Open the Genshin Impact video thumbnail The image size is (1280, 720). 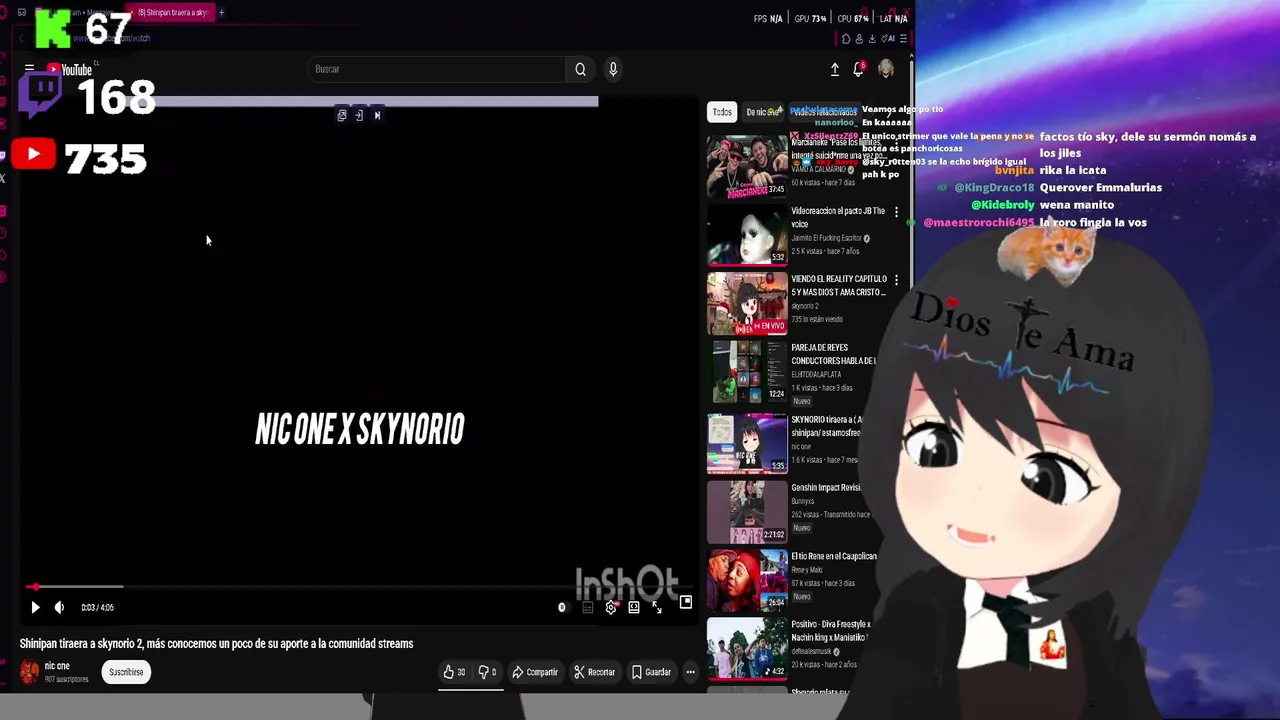click(x=747, y=511)
